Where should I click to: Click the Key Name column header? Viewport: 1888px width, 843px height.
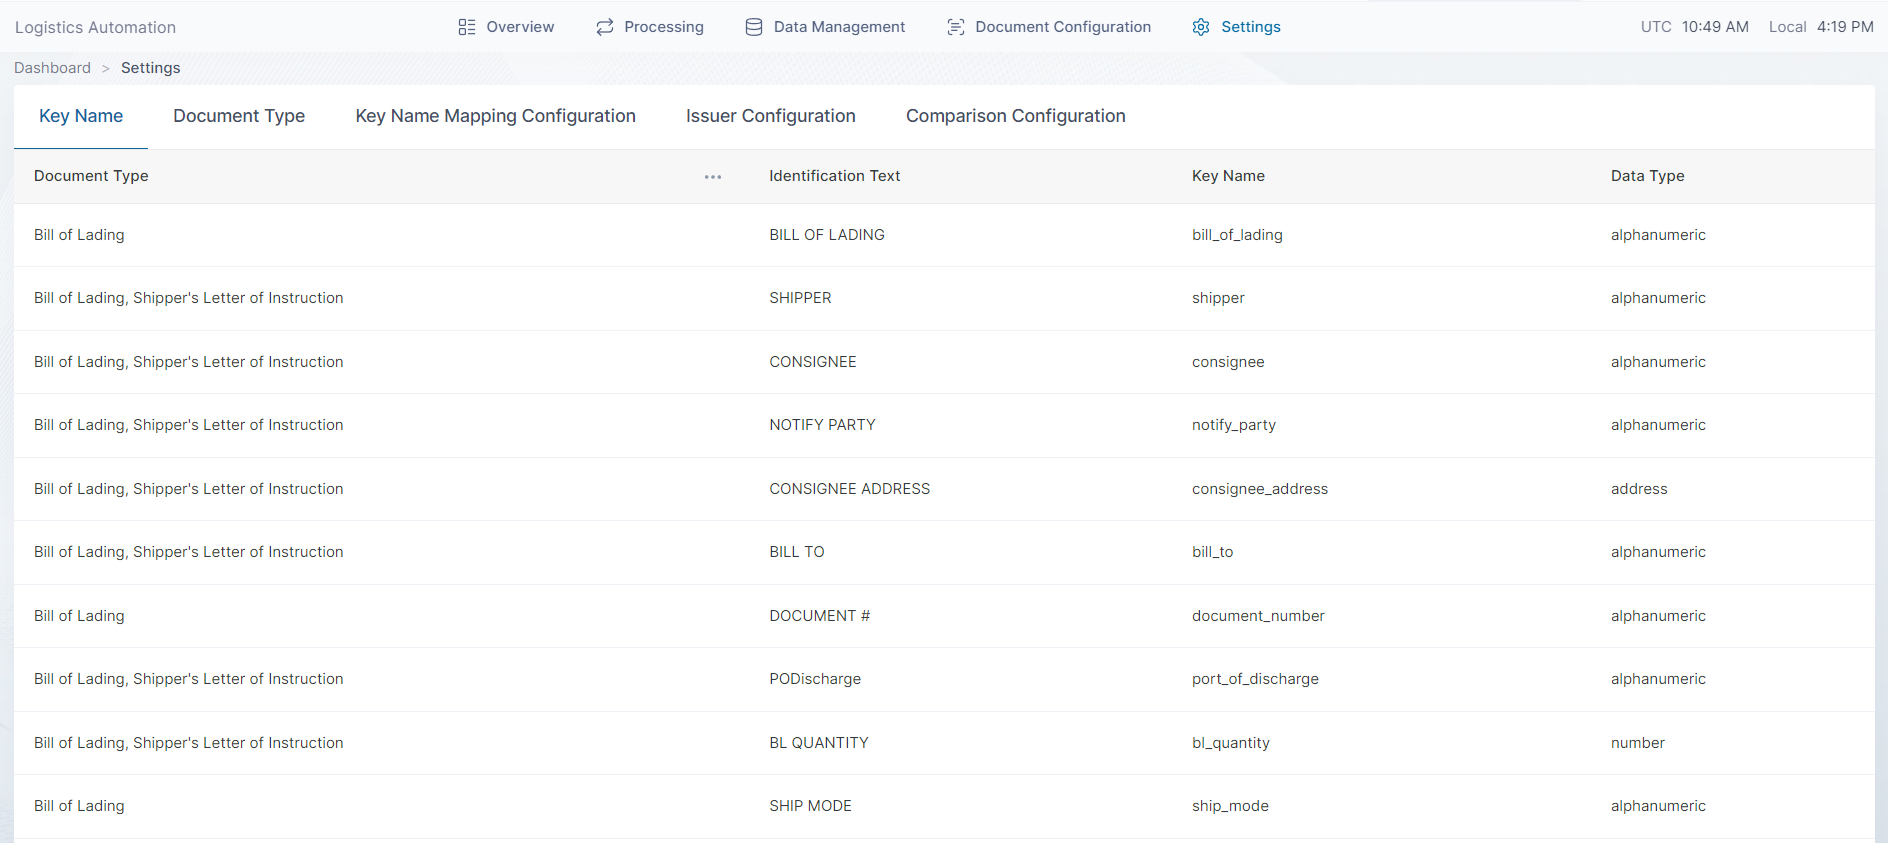[1228, 176]
